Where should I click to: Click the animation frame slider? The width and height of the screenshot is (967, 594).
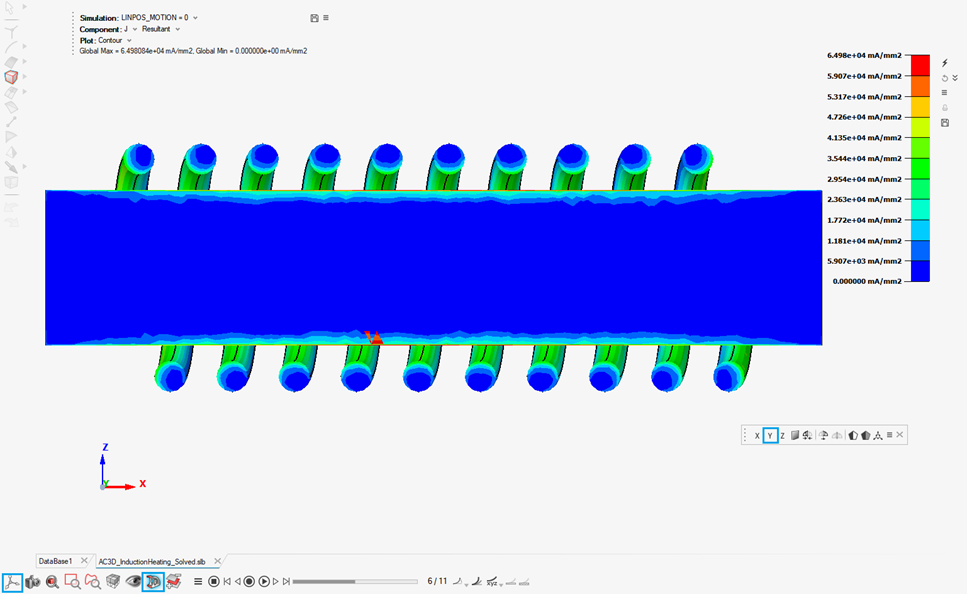[355, 582]
